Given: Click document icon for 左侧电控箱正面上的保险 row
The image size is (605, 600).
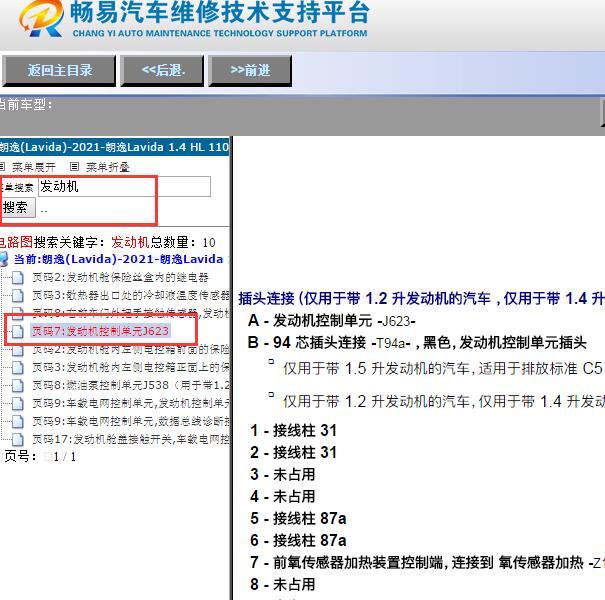Looking at the screenshot, I should coord(17,367).
